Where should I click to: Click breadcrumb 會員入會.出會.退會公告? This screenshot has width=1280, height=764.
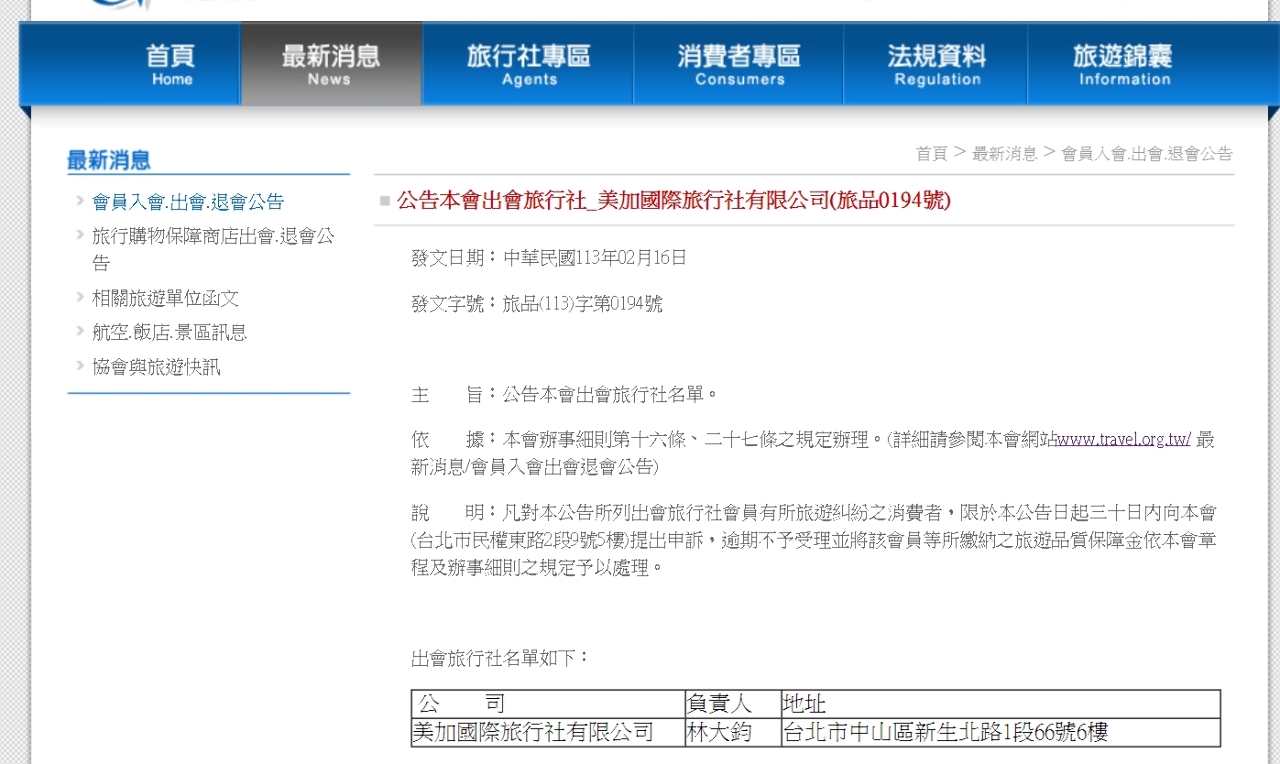[1147, 153]
